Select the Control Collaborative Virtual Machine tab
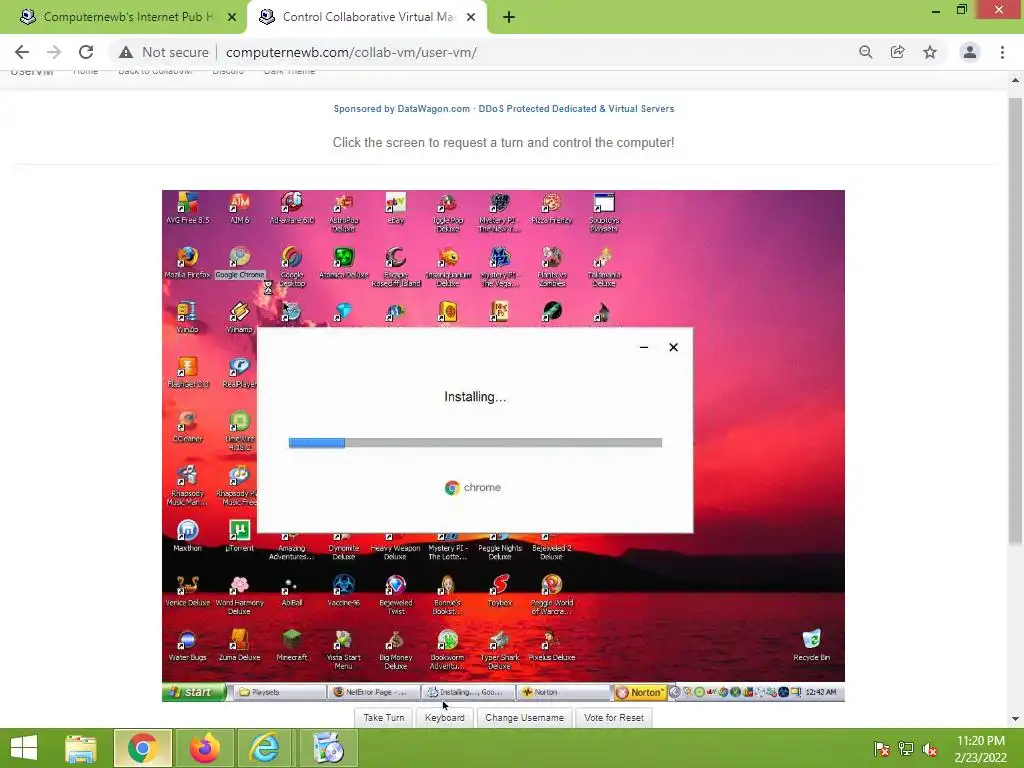 [368, 17]
